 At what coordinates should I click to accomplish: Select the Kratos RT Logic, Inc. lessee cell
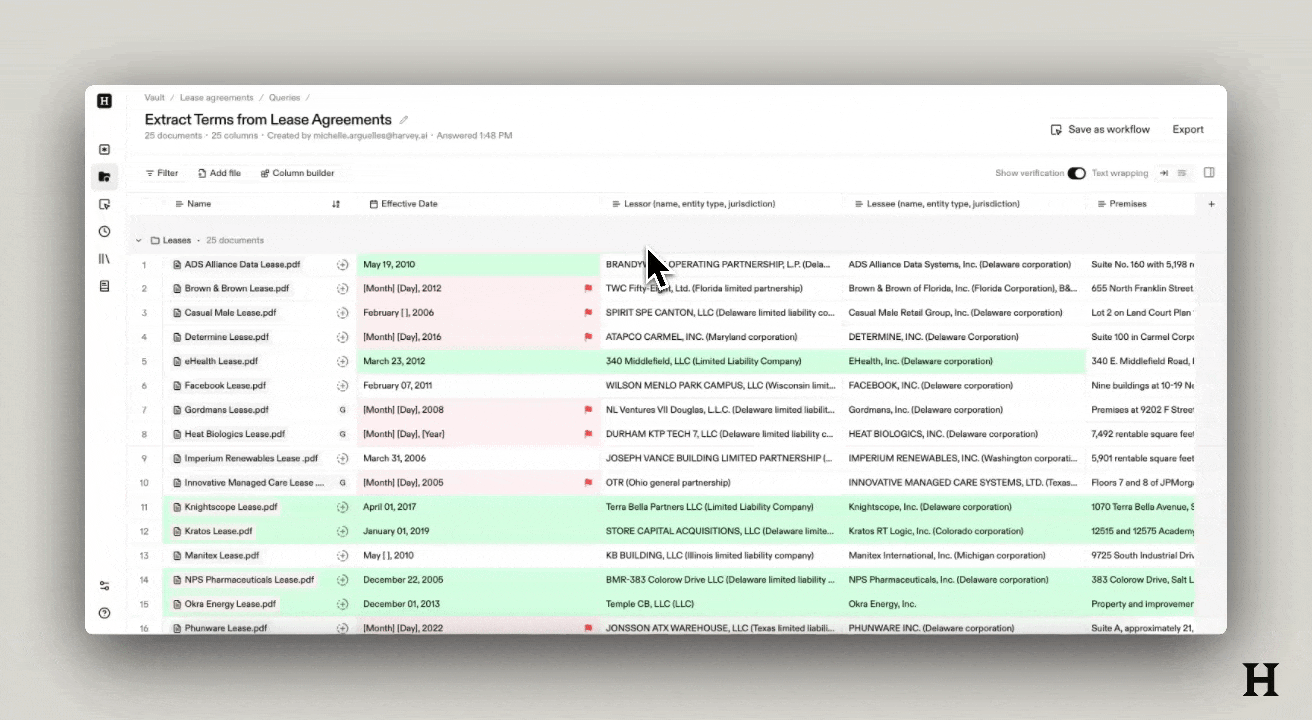click(964, 531)
